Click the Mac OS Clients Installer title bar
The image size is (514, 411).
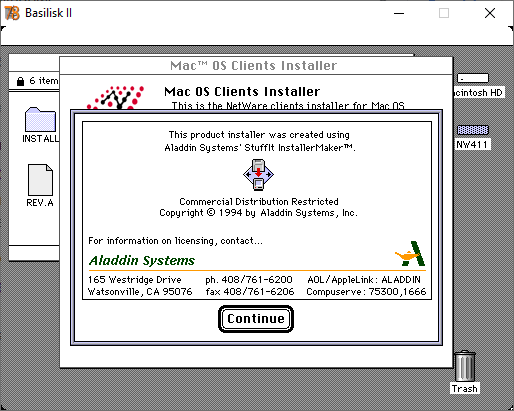pos(256,66)
